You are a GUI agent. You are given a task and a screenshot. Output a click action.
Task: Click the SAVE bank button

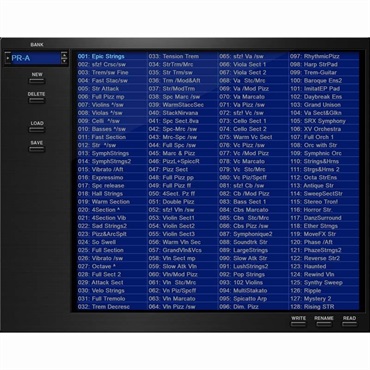click(x=37, y=149)
